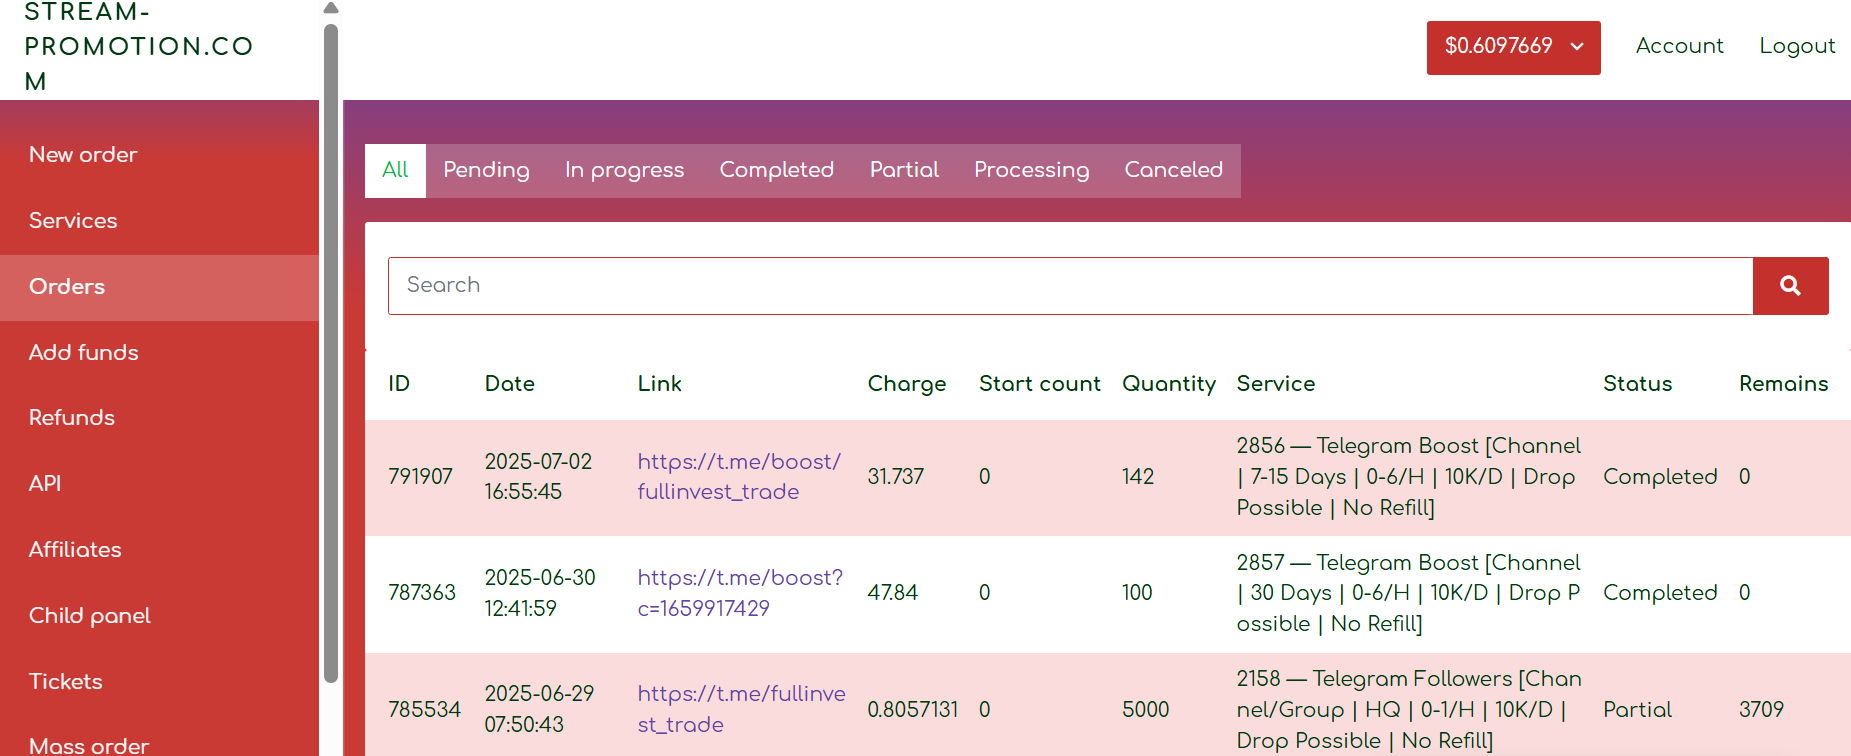Image resolution: width=1851 pixels, height=756 pixels.
Task: Open the Partial orders tab
Action: pyautogui.click(x=904, y=170)
